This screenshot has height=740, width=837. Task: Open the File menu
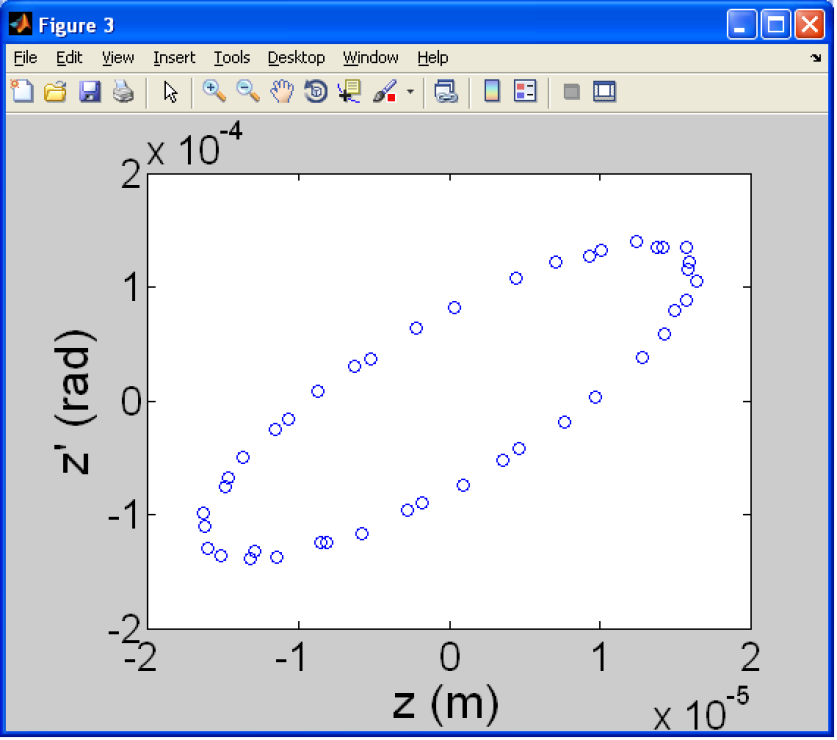pyautogui.click(x=25, y=58)
